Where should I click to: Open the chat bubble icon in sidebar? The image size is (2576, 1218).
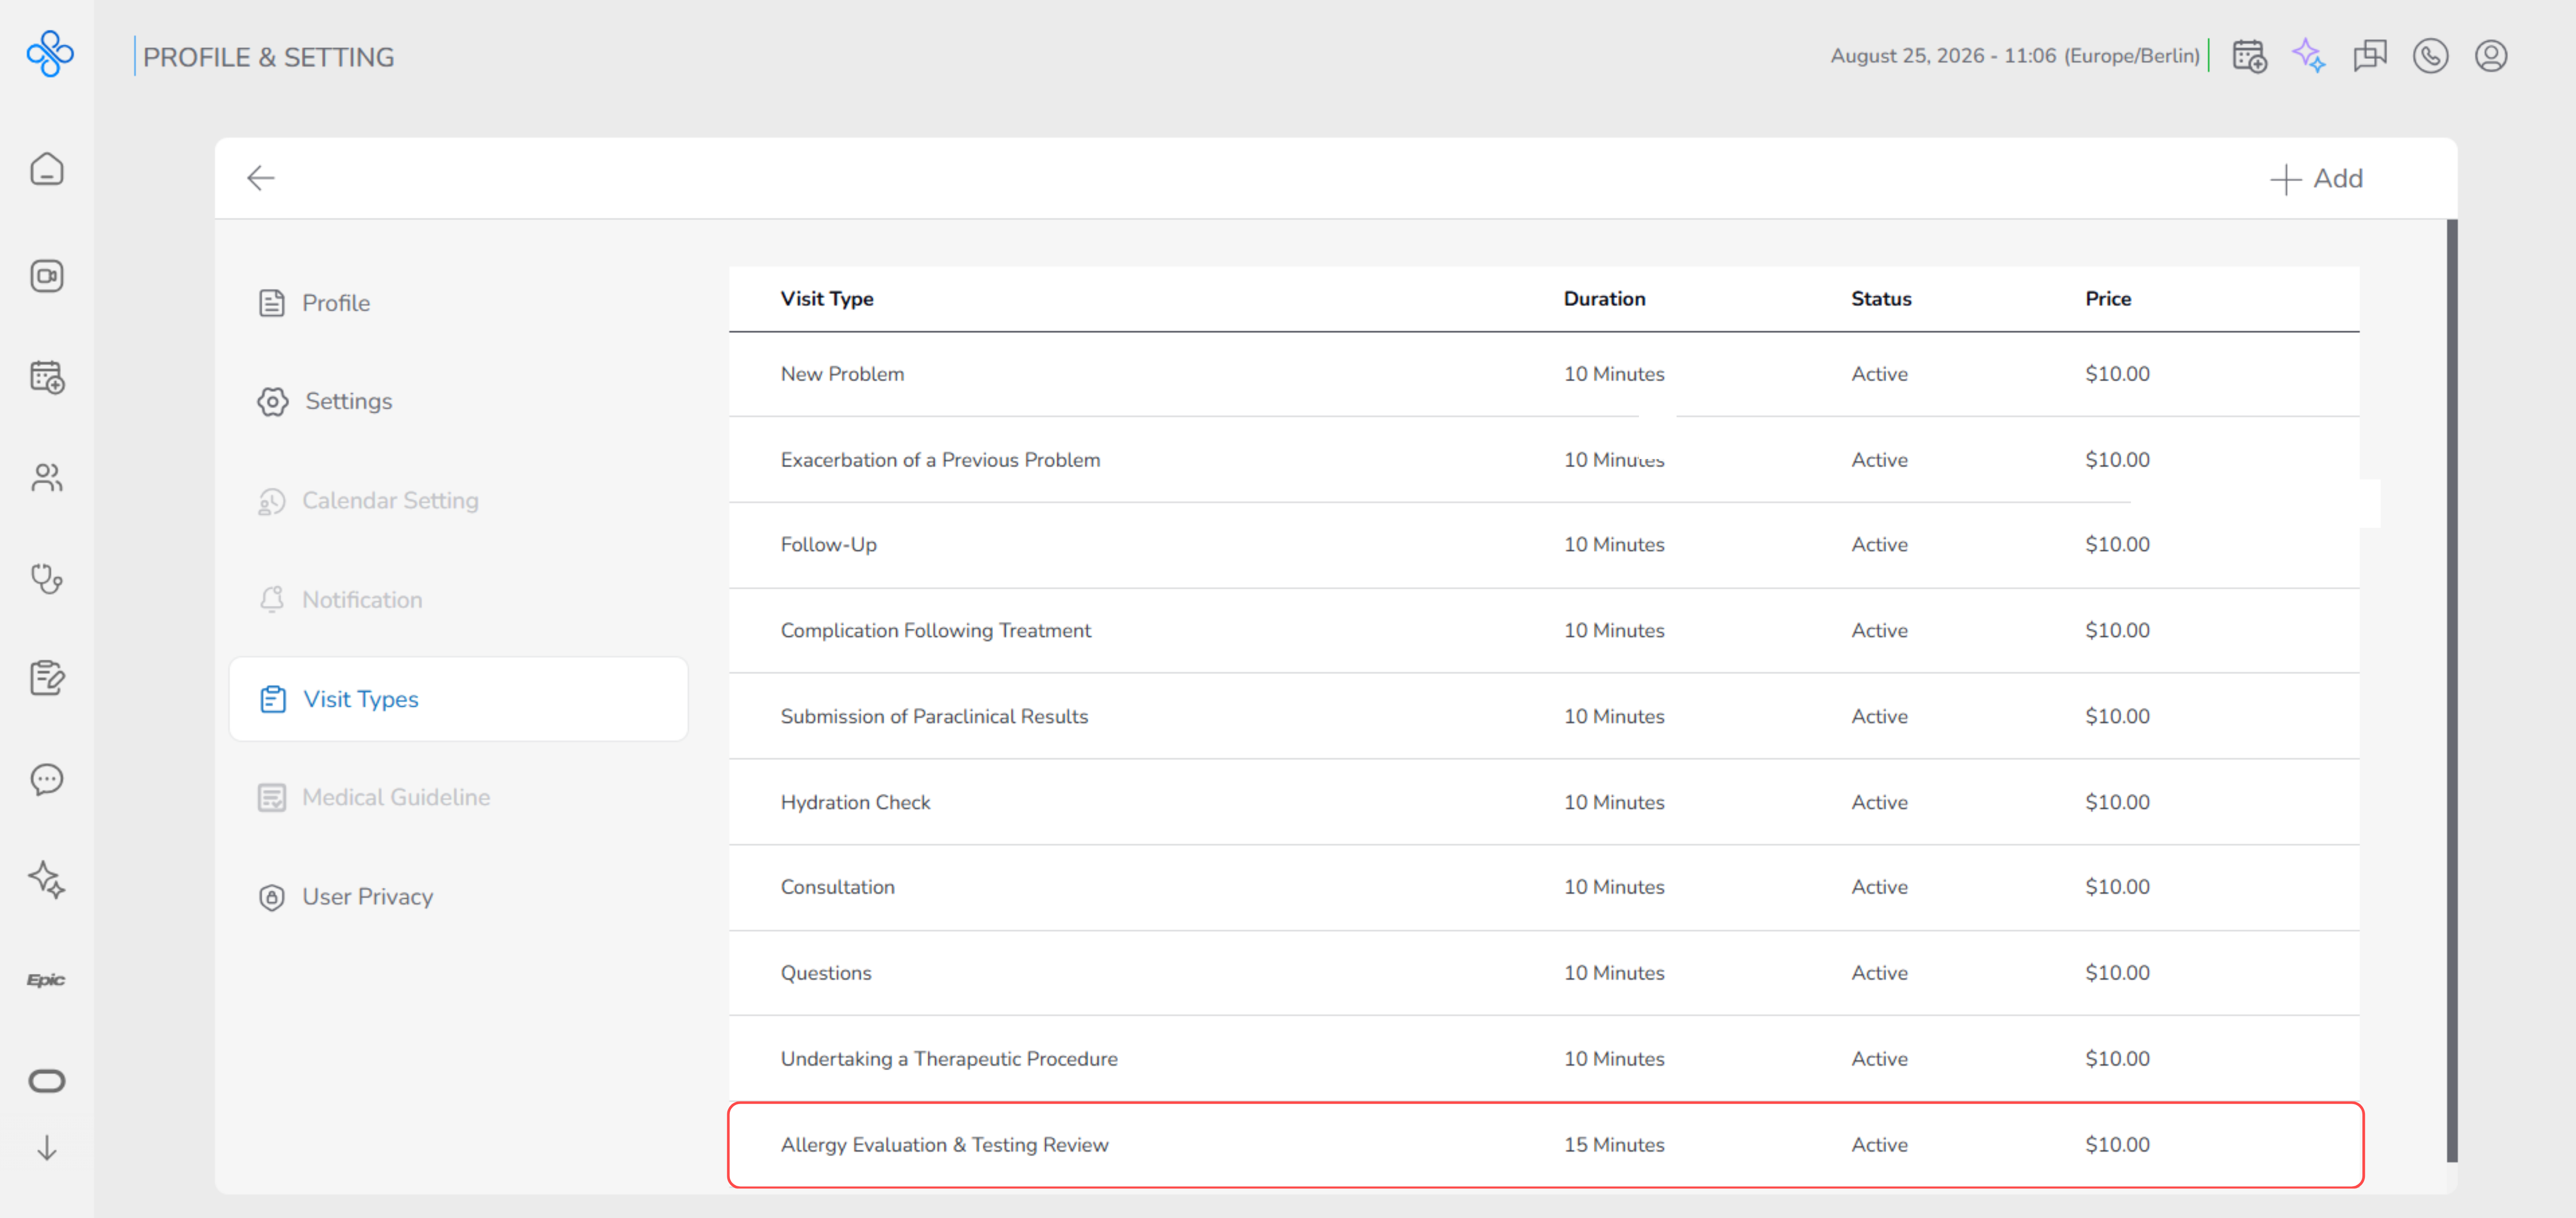(47, 779)
